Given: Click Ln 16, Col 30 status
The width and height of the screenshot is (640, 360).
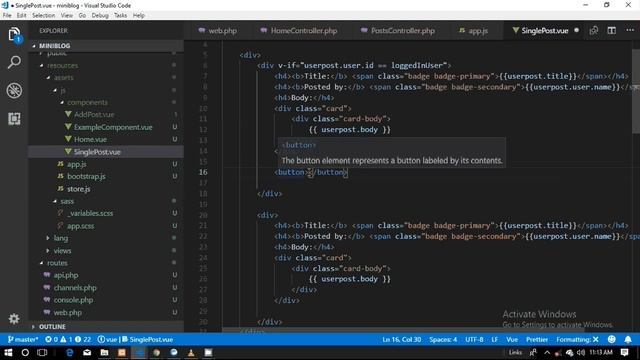Looking at the screenshot, I should pyautogui.click(x=402, y=340).
